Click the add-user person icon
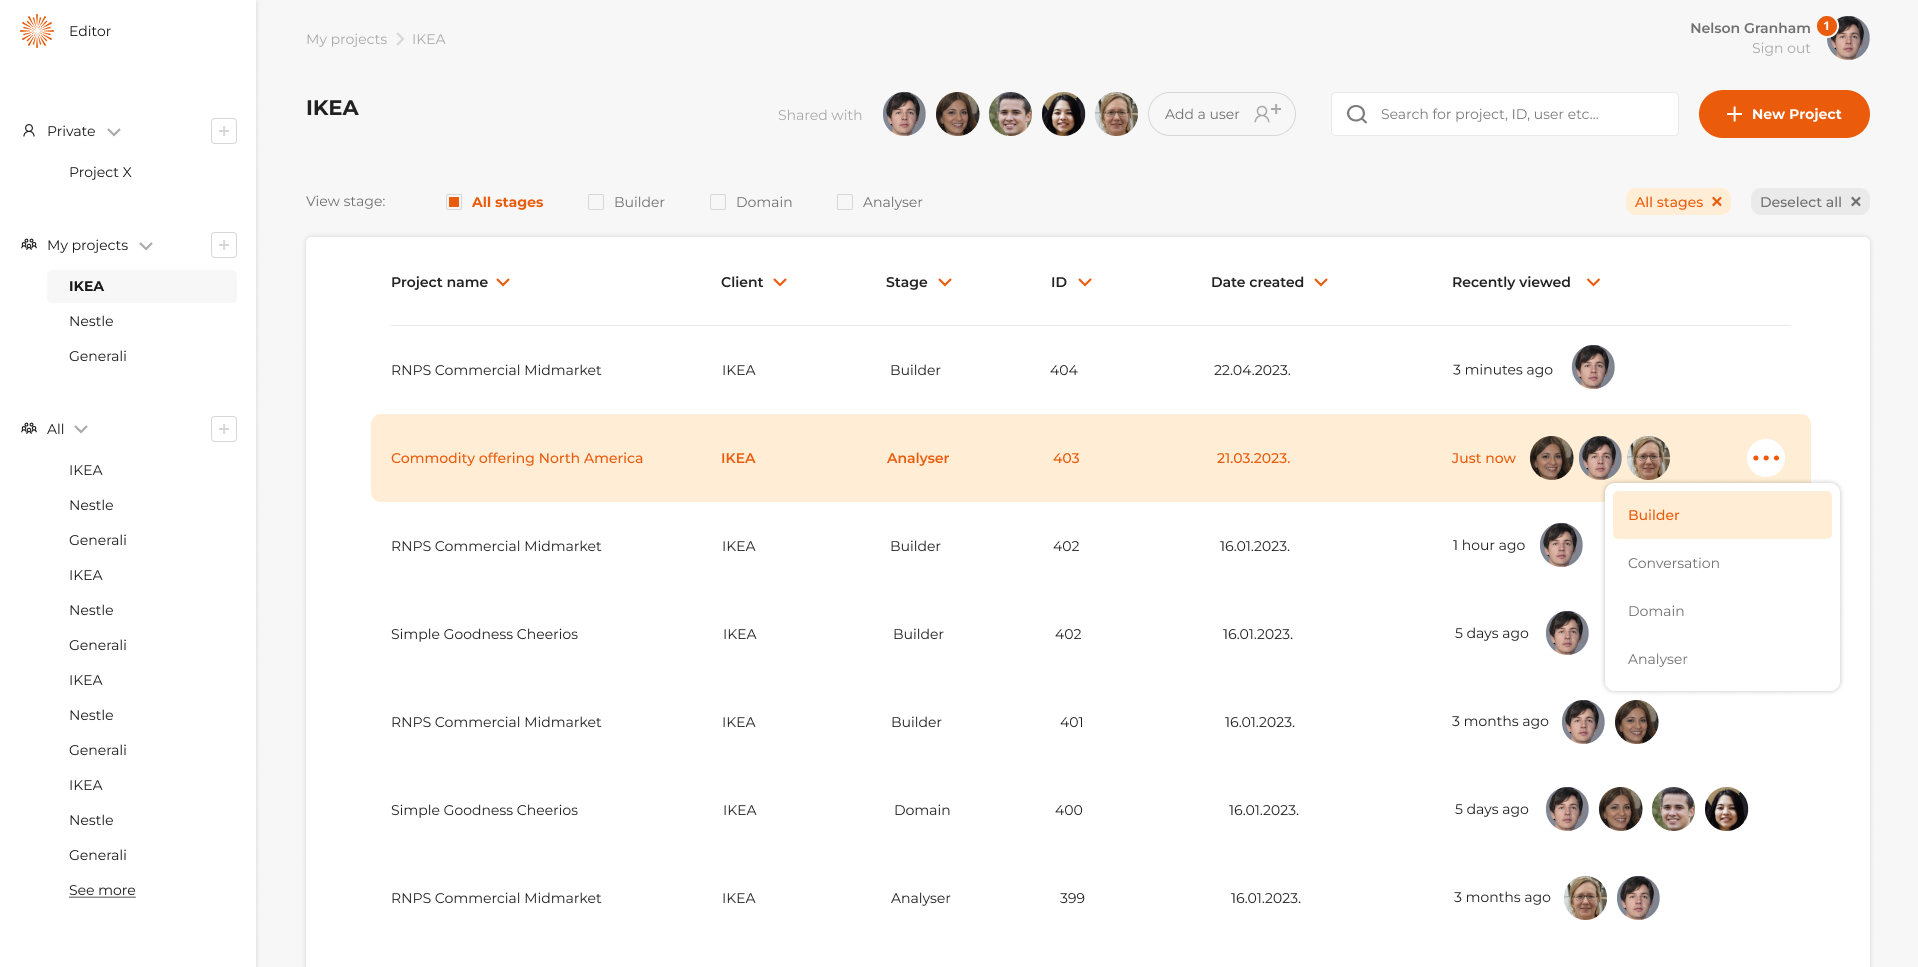This screenshot has height=967, width=1918. [x=1267, y=113]
